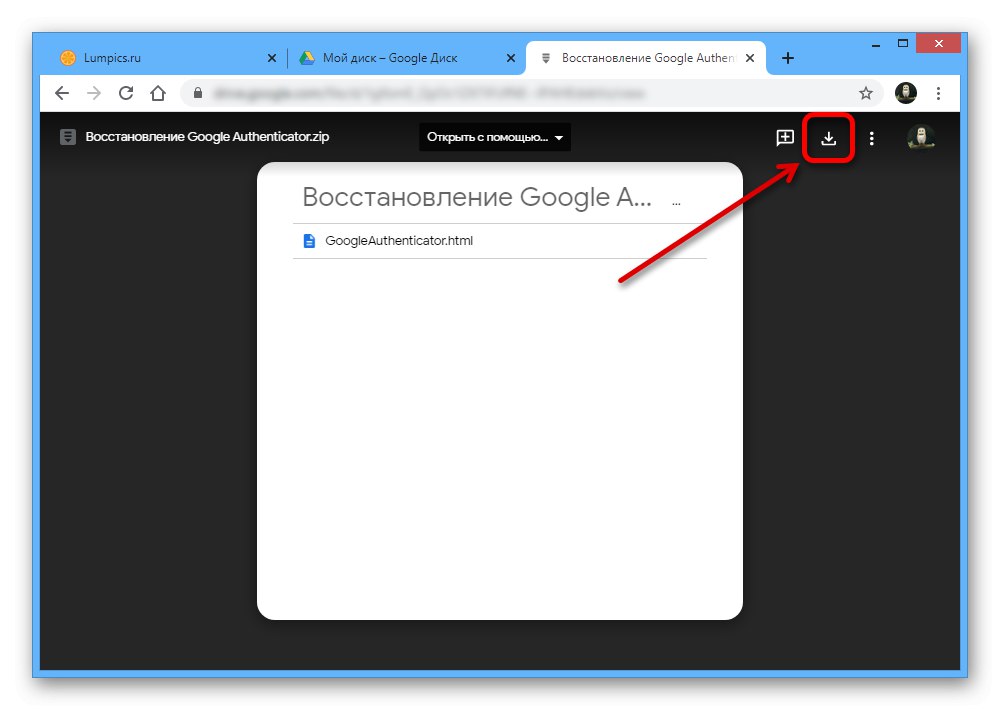The height and width of the screenshot is (710, 1000).
Task: Click the Google account avatar in the viewer
Action: [x=920, y=137]
